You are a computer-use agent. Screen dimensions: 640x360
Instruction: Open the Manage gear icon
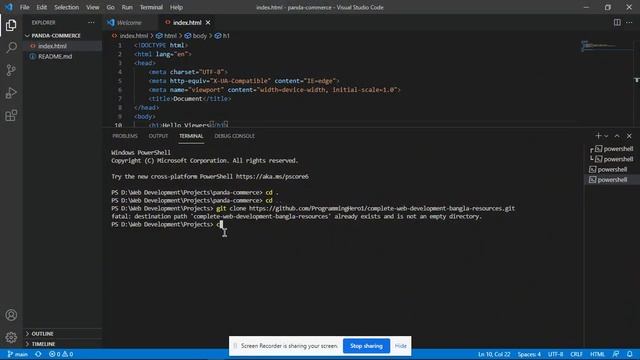click(11, 337)
